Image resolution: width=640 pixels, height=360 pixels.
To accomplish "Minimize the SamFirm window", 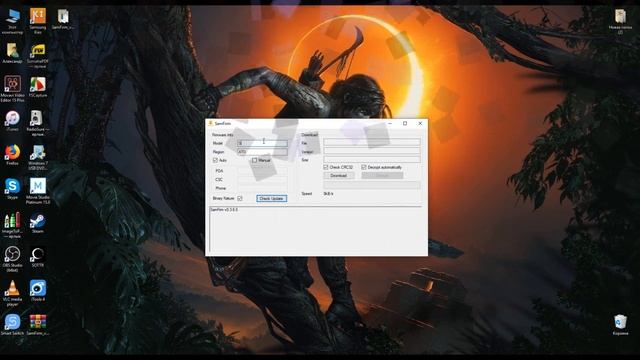I will tap(390, 123).
